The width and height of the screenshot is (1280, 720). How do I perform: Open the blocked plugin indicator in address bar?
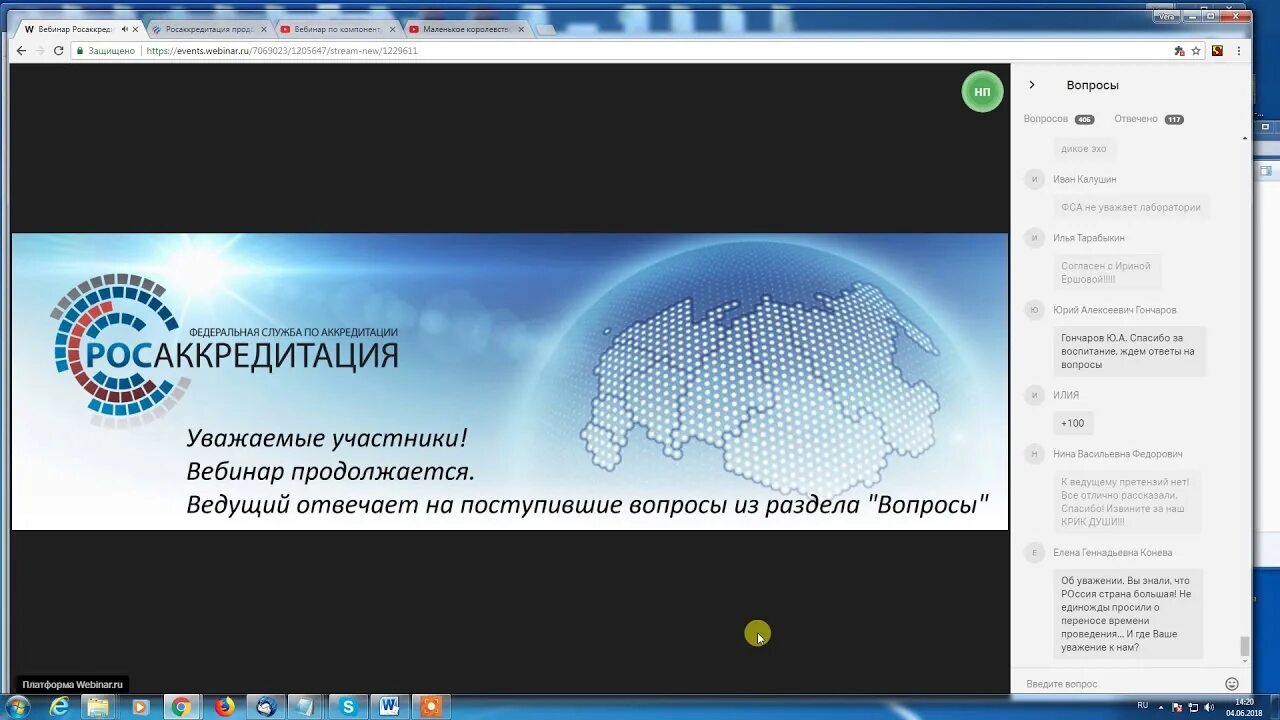point(1179,51)
